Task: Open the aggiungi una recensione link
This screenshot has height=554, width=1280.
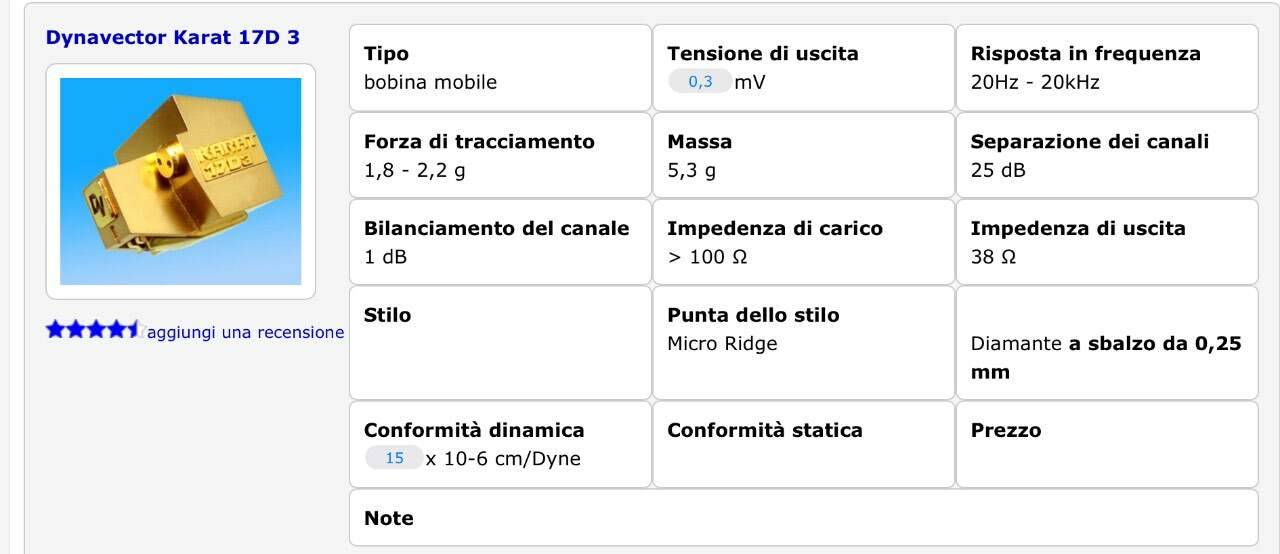Action: tap(245, 332)
